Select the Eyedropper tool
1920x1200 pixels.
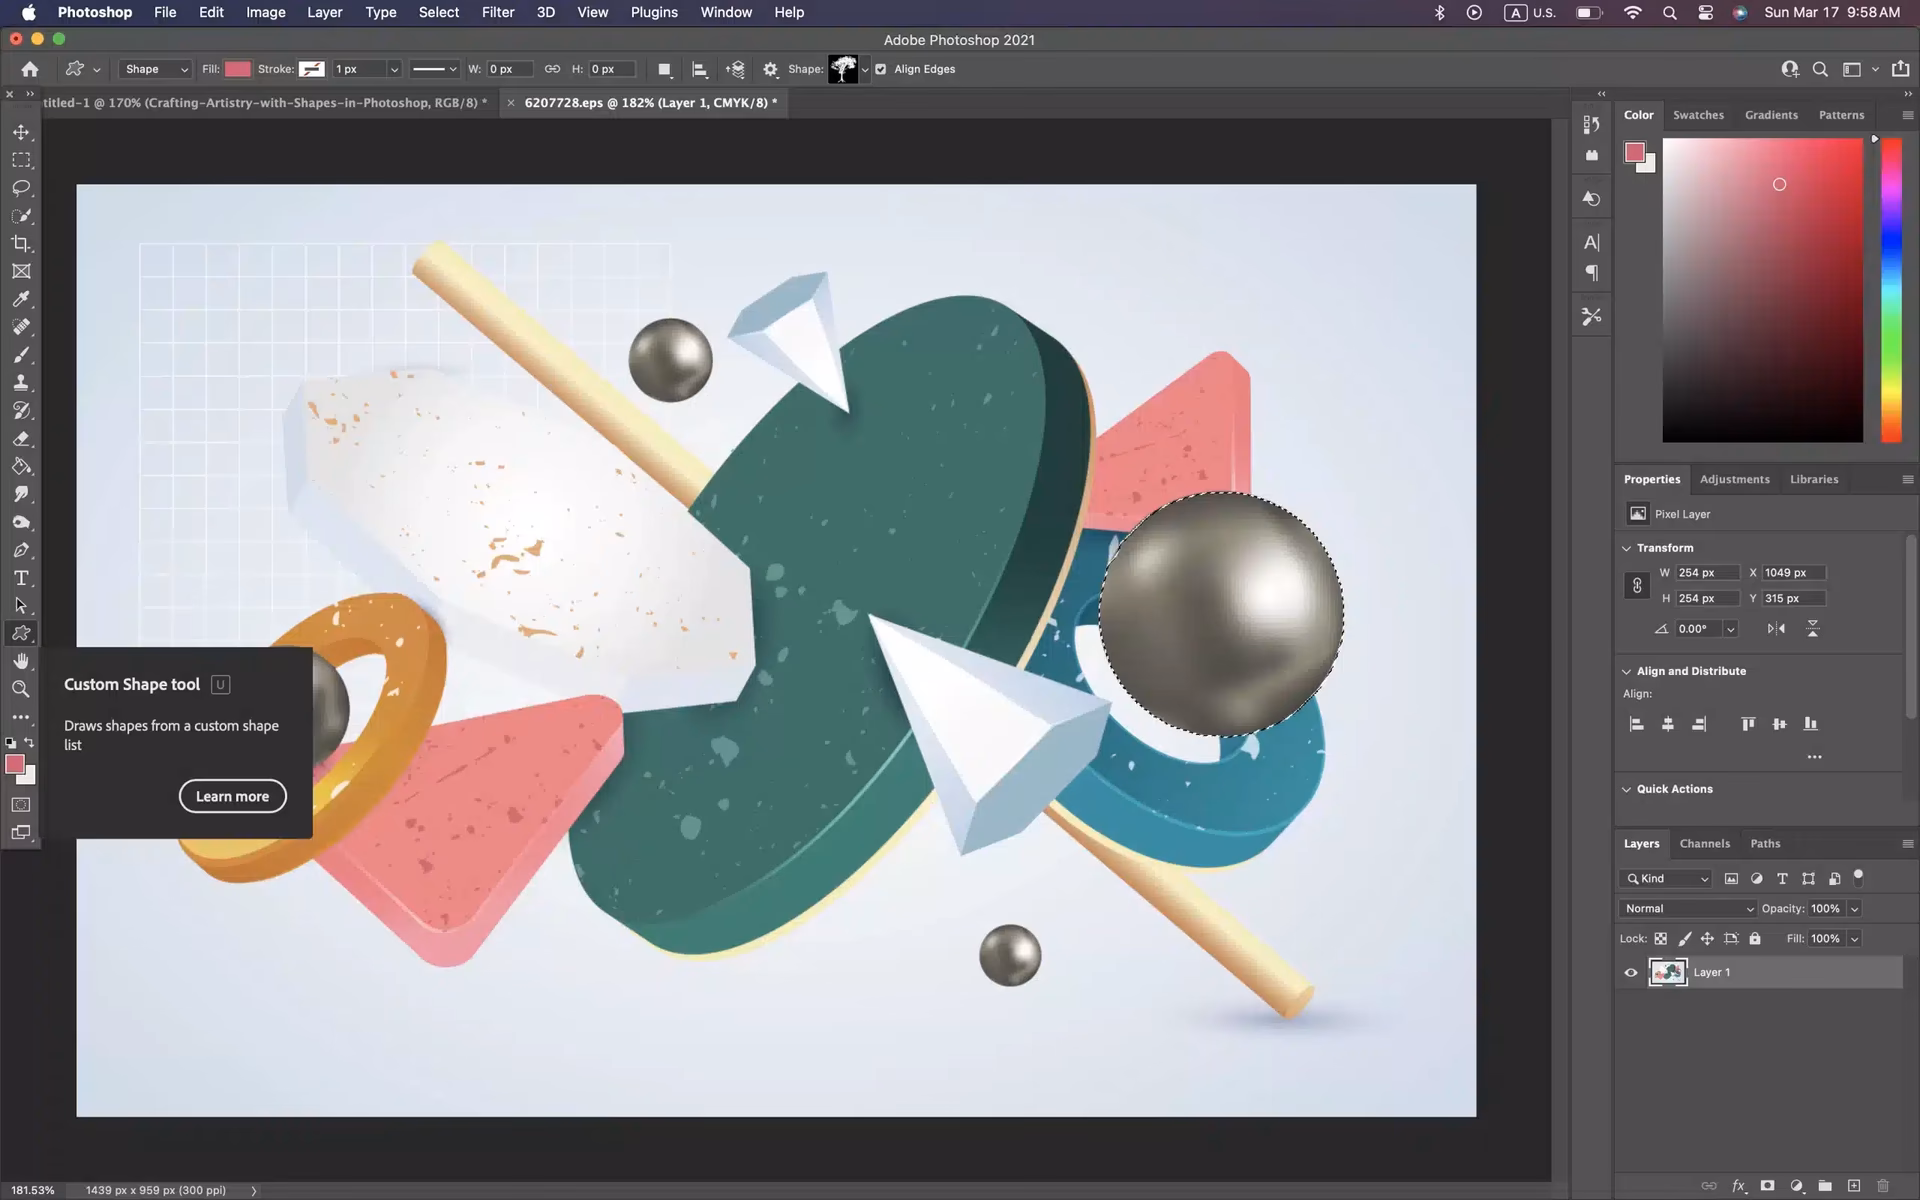(x=21, y=299)
